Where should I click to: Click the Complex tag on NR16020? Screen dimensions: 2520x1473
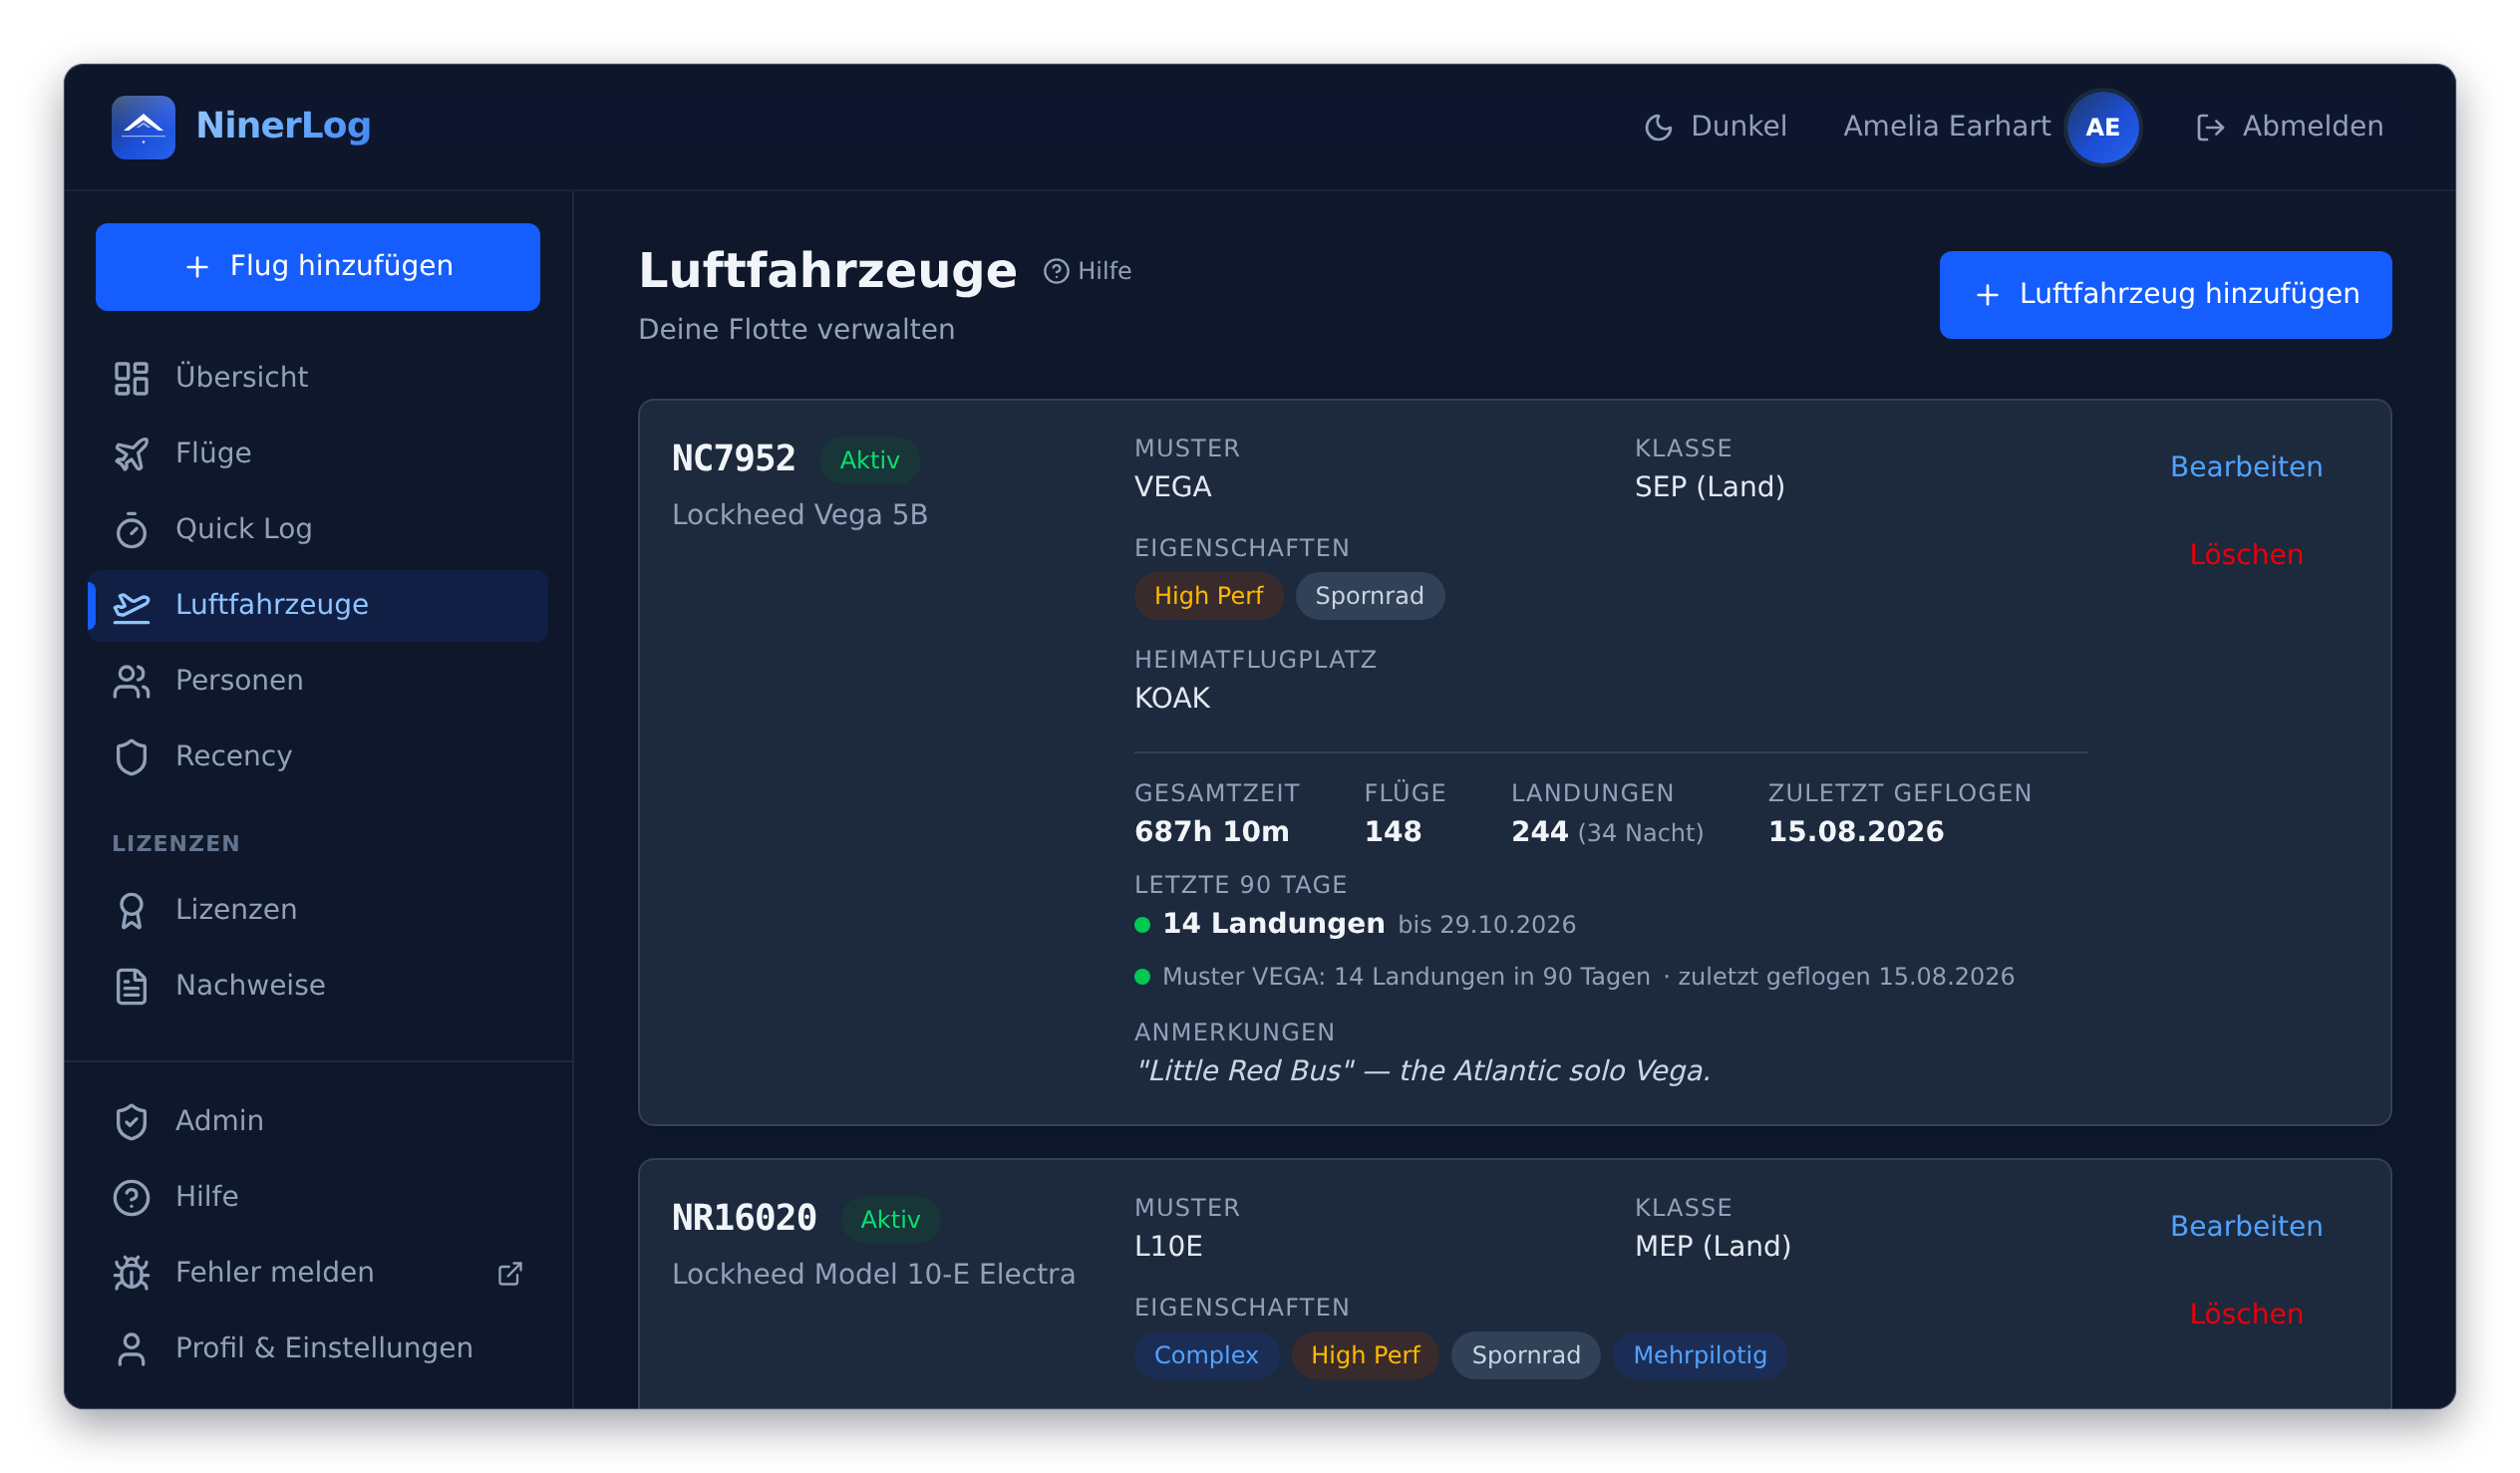tap(1206, 1356)
